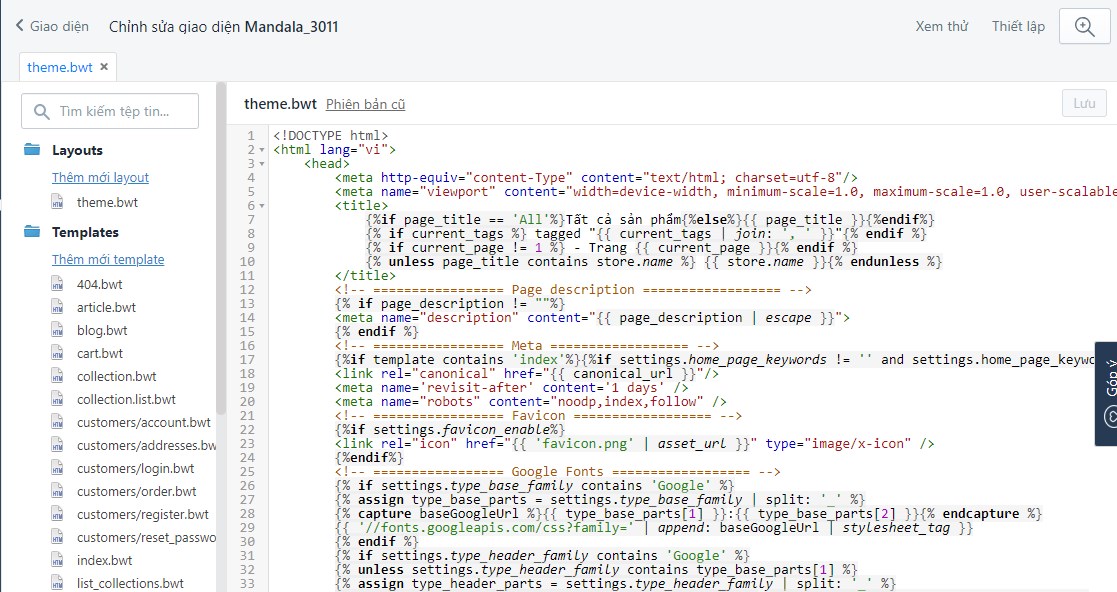Click the Layouts folder icon
Screen dimensions: 1117x592
pyautogui.click(x=32, y=150)
